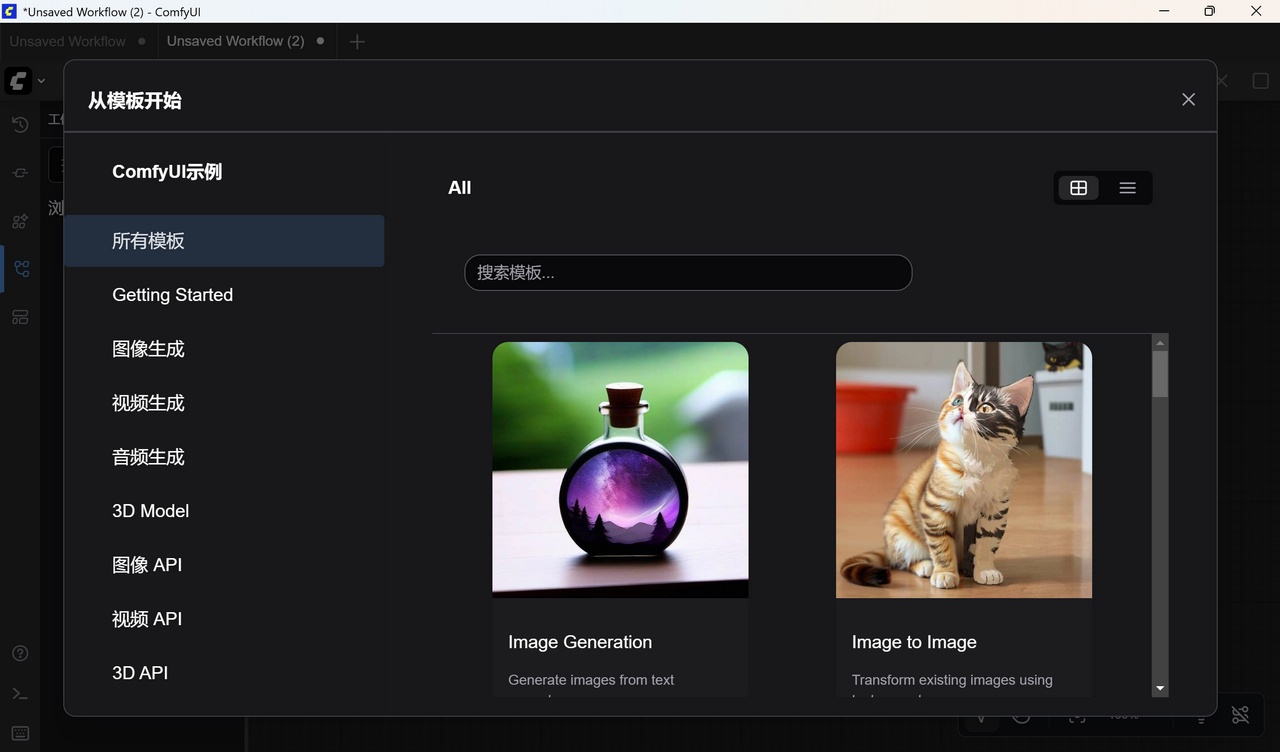Viewport: 1280px width, 752px height.
Task: Open the integrated terminal panel
Action: (19, 693)
